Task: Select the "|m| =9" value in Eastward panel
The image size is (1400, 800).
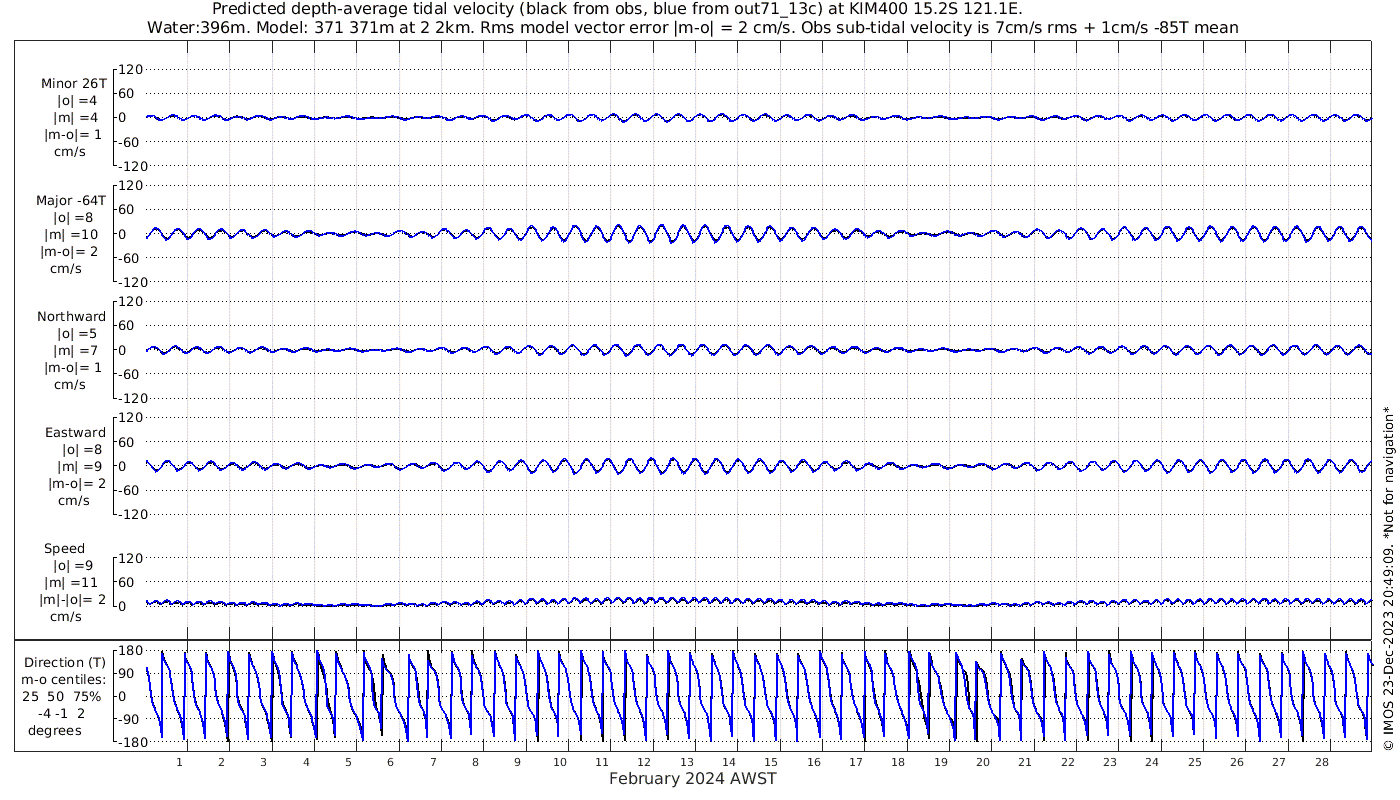Action: pyautogui.click(x=79, y=467)
